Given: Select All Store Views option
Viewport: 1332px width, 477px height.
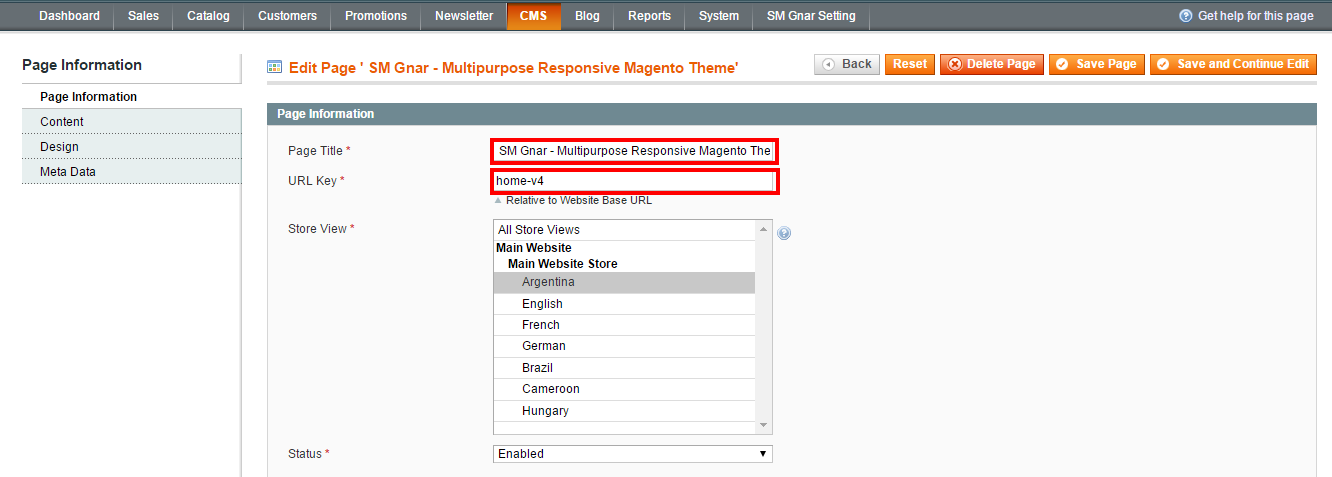Looking at the screenshot, I should coord(625,230).
